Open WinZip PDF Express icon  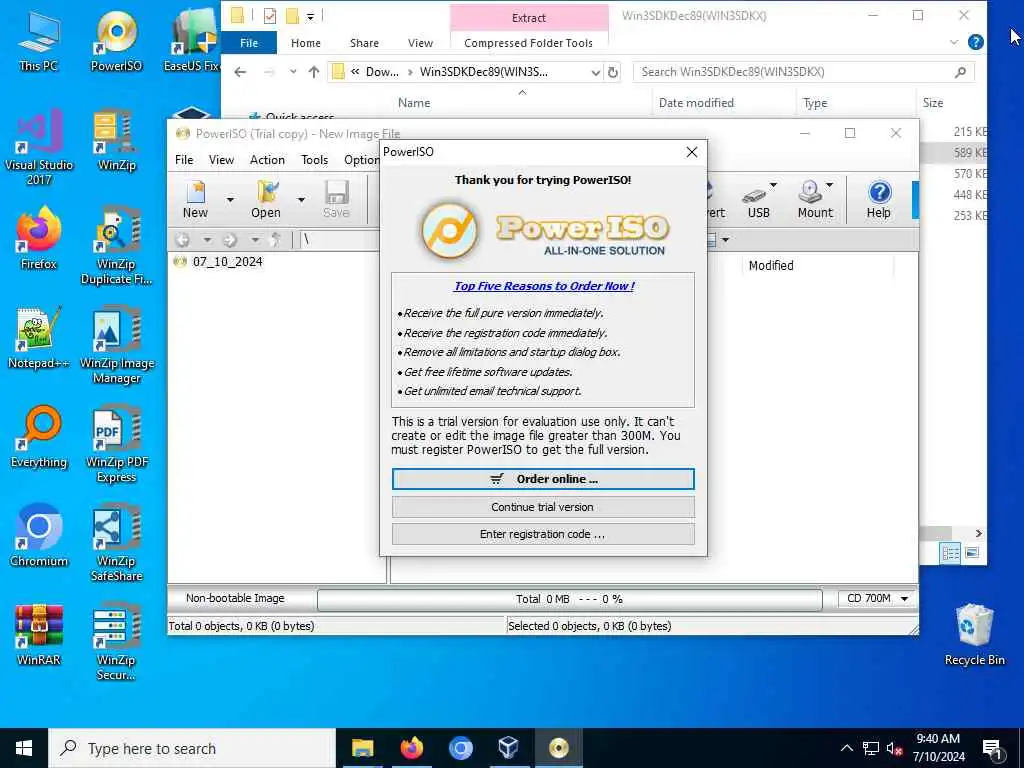(116, 444)
